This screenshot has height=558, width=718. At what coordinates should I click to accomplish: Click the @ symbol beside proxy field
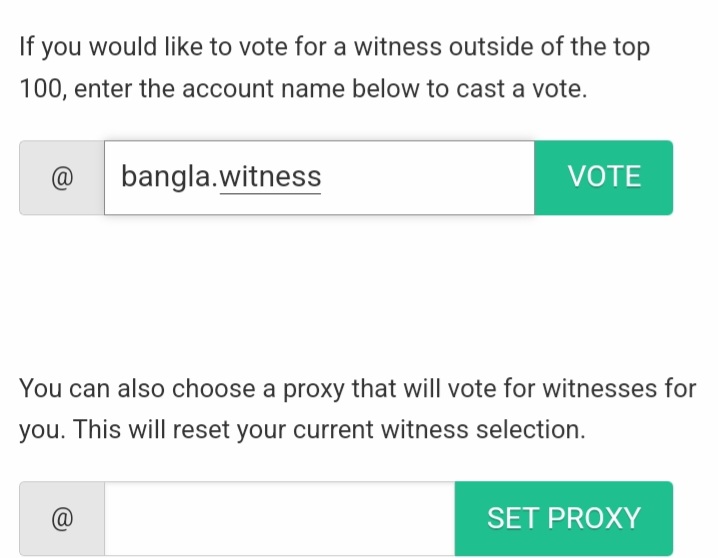click(x=61, y=519)
